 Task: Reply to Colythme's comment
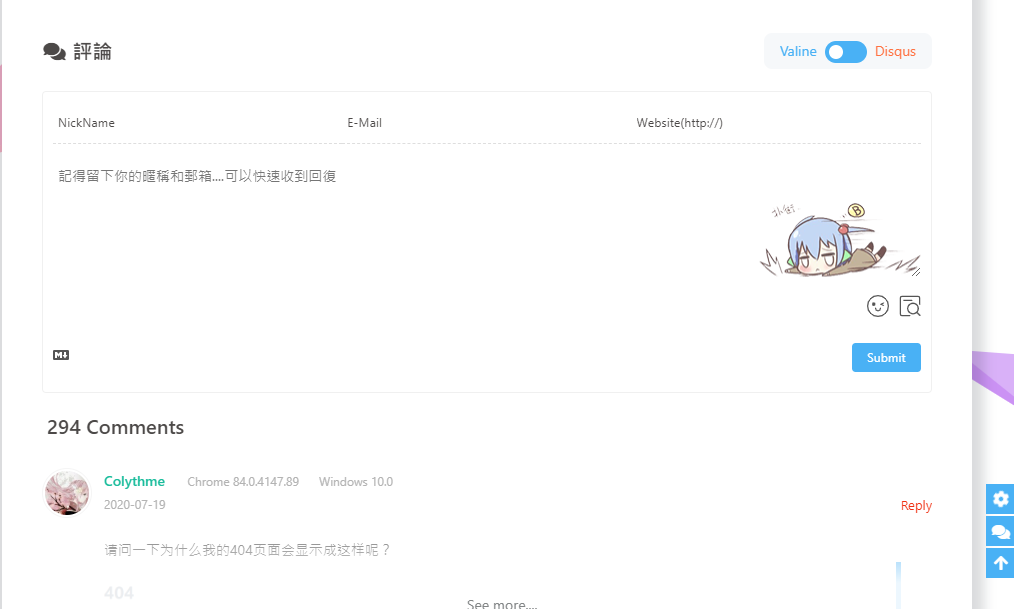tap(916, 506)
